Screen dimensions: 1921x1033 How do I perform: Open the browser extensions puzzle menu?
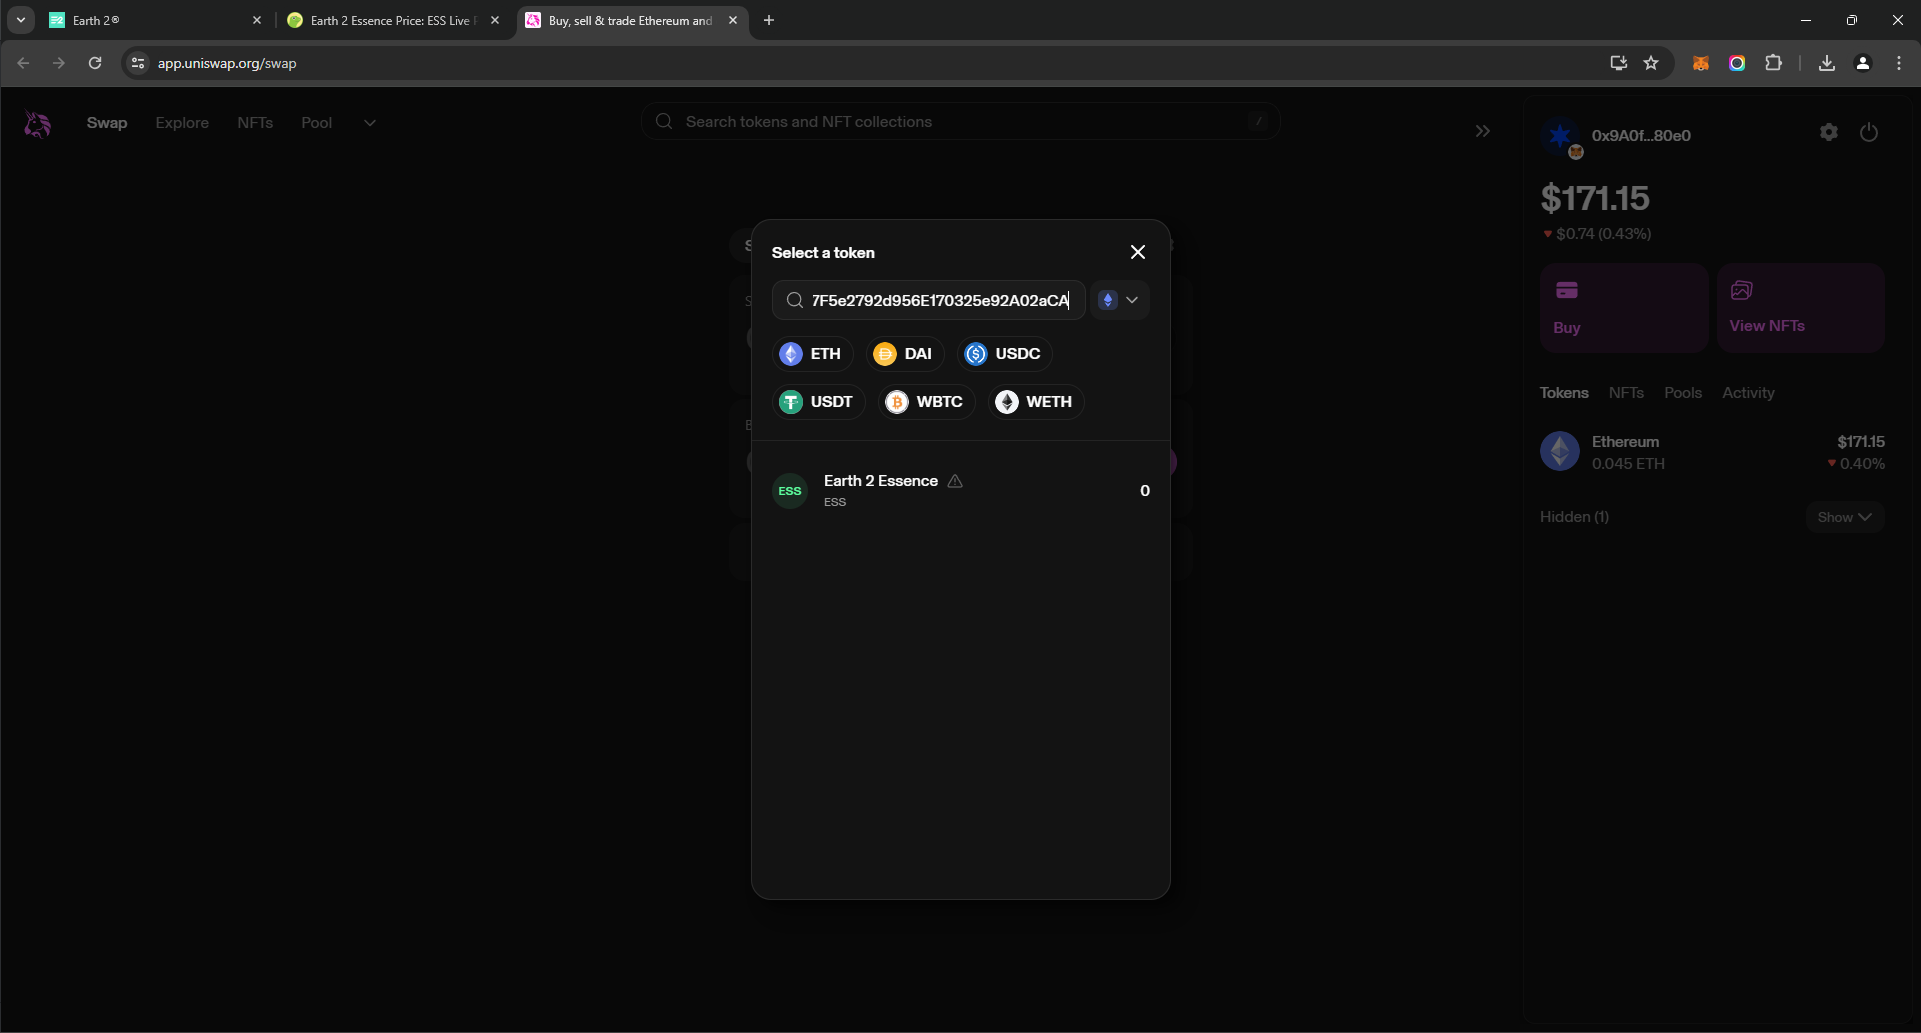(1773, 63)
